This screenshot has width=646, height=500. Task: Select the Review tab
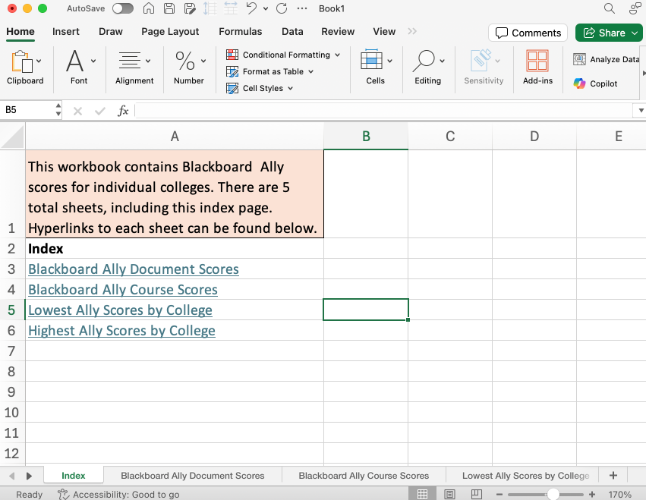(x=338, y=32)
